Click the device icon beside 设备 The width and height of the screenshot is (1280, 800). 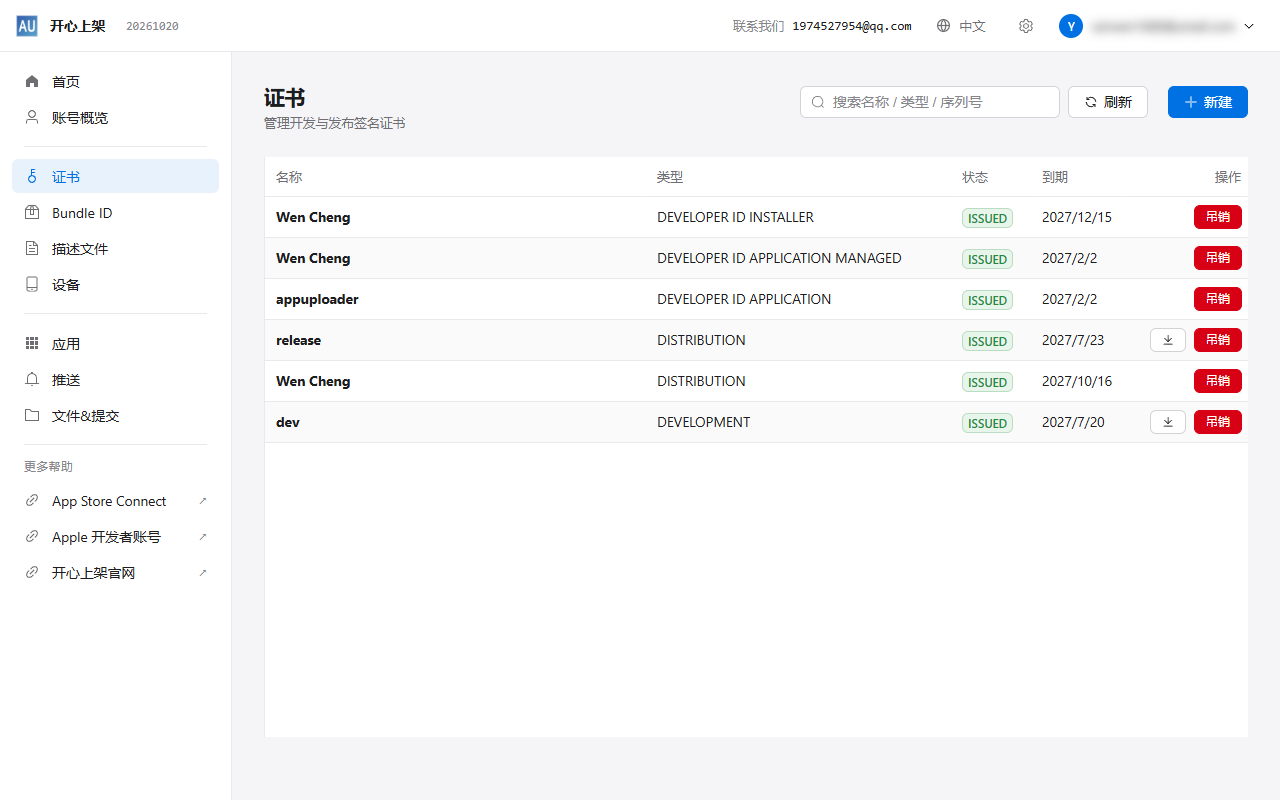32,285
